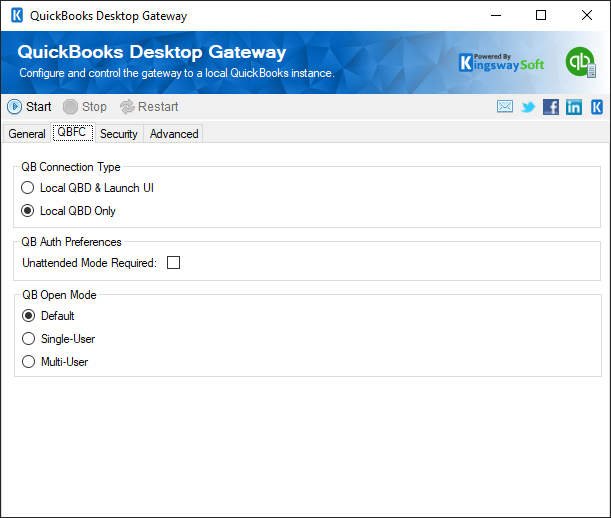Restart the gateway service
The height and width of the screenshot is (518, 611).
[149, 106]
